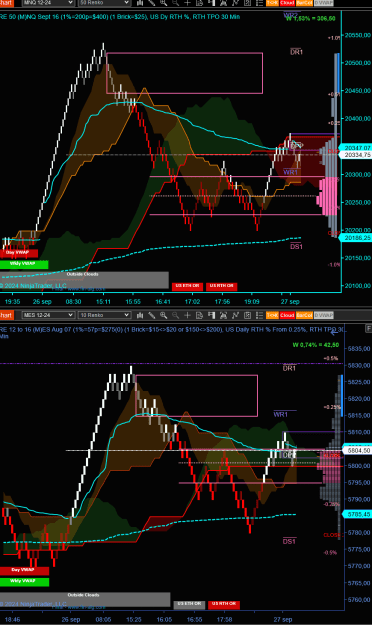The height and width of the screenshot is (625, 372).
Task: Click green Wkly VWAP button on MES chart
Action: click(x=24, y=582)
